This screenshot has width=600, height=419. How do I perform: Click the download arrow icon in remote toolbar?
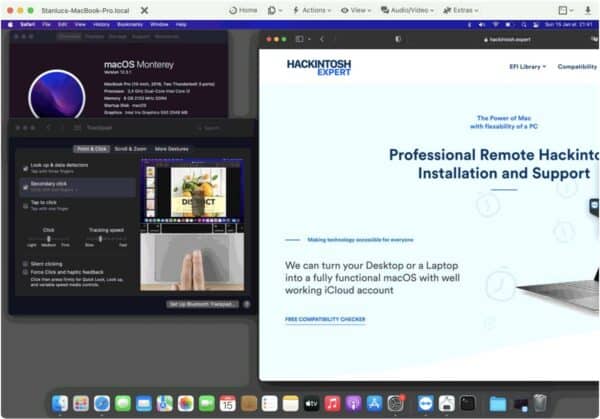pos(588,10)
